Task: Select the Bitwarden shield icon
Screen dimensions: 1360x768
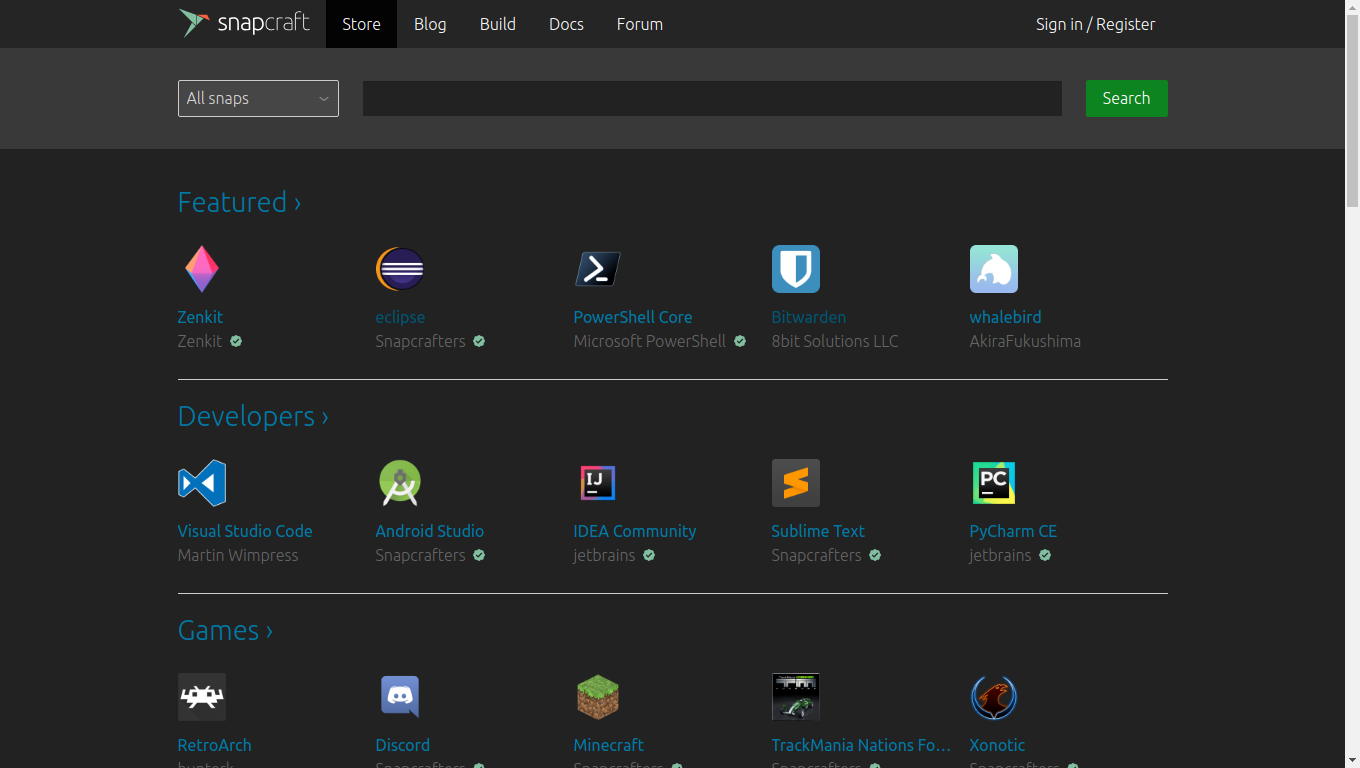Action: (x=795, y=268)
